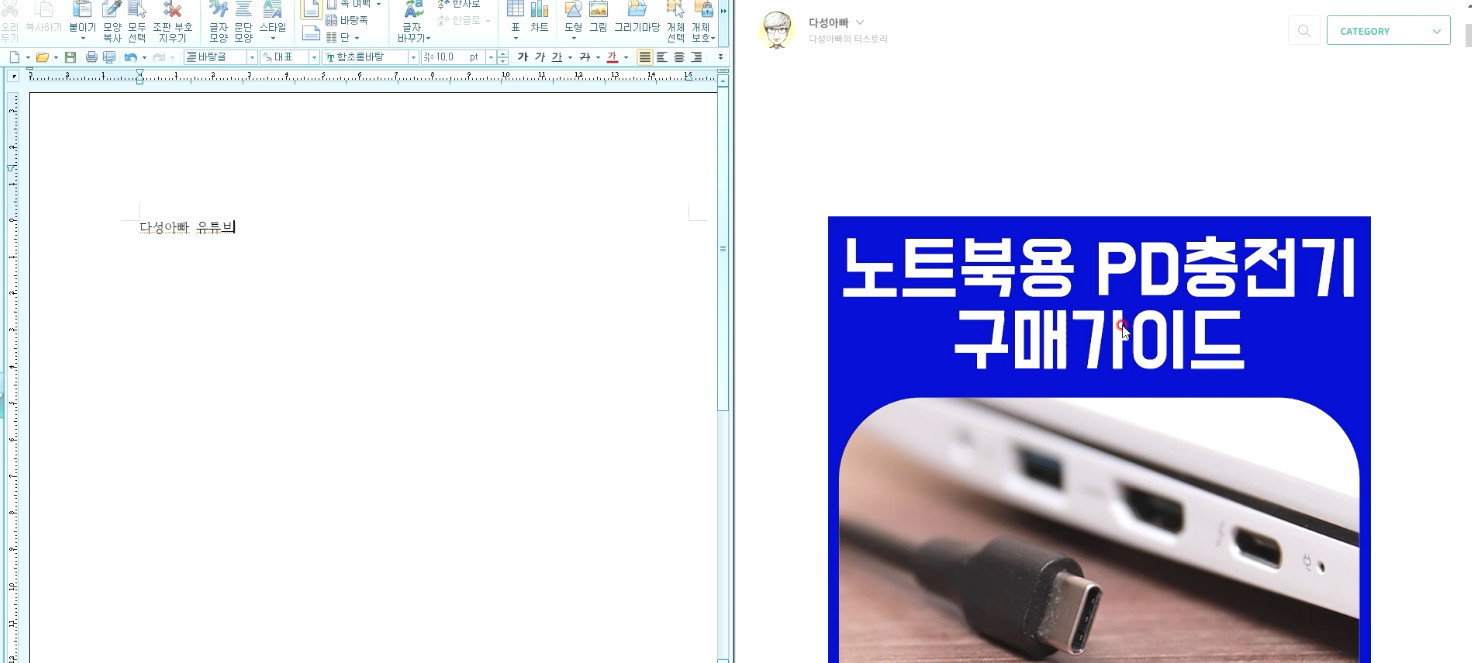Open the font size dropdown arrow
1472x663 pixels.
pos(490,57)
